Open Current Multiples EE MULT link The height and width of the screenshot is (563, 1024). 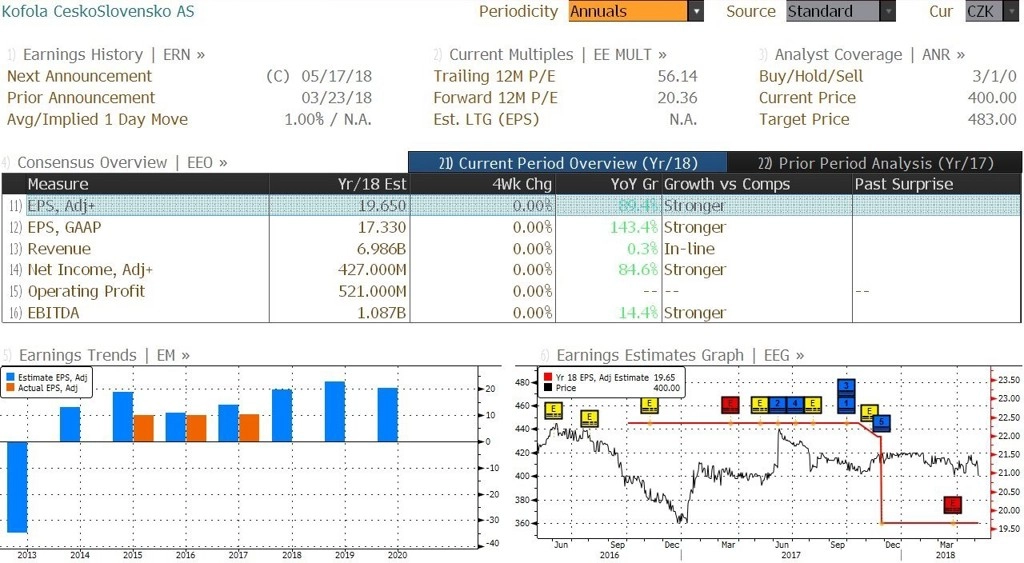[x=558, y=55]
